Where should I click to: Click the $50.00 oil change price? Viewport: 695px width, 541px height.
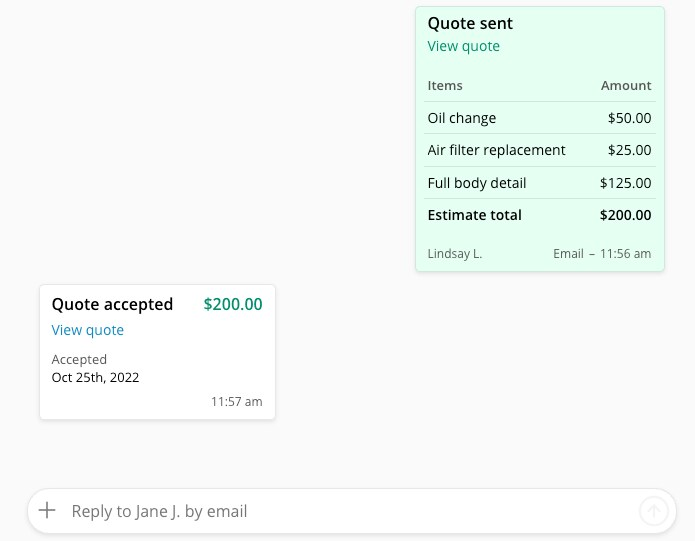pos(629,118)
